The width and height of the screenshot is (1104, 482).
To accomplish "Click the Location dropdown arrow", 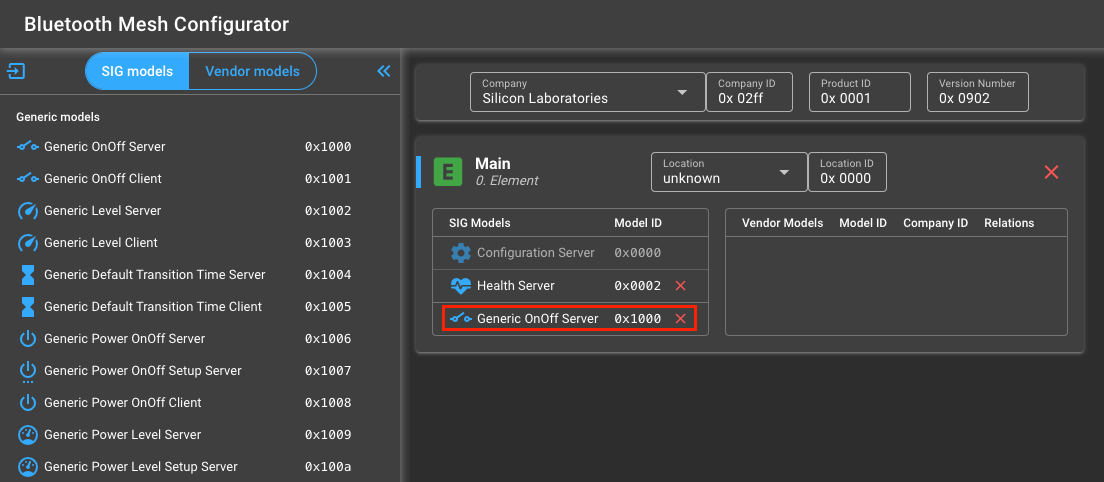I will click(784, 172).
